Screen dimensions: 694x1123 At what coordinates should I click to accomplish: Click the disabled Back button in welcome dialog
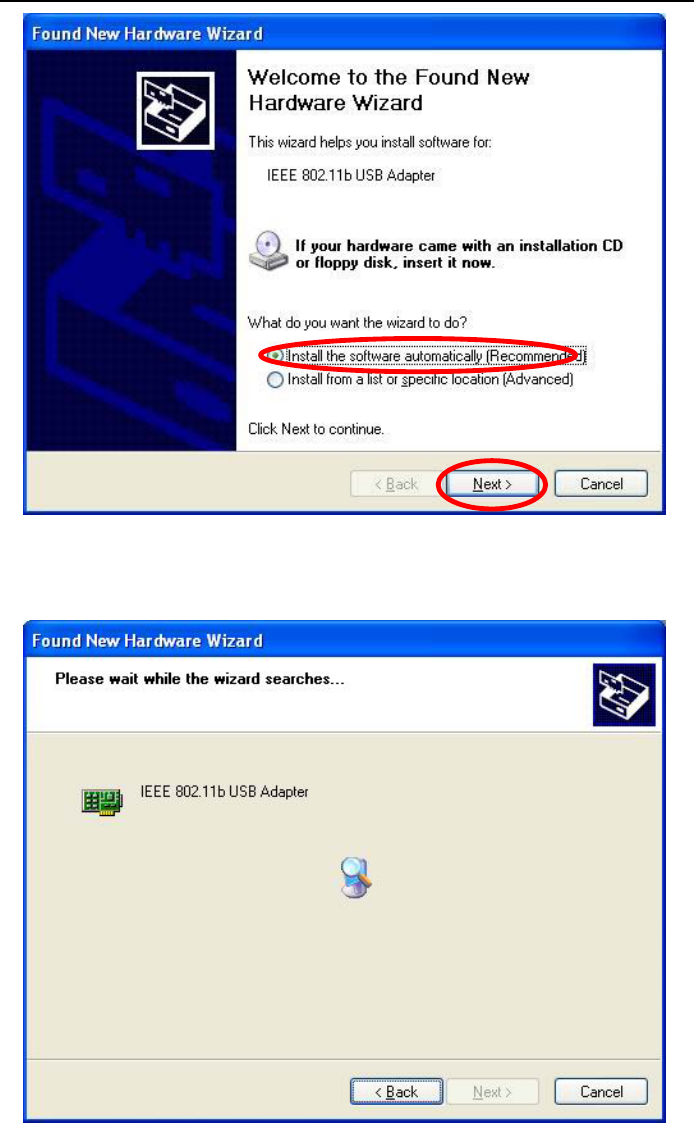pos(396,484)
